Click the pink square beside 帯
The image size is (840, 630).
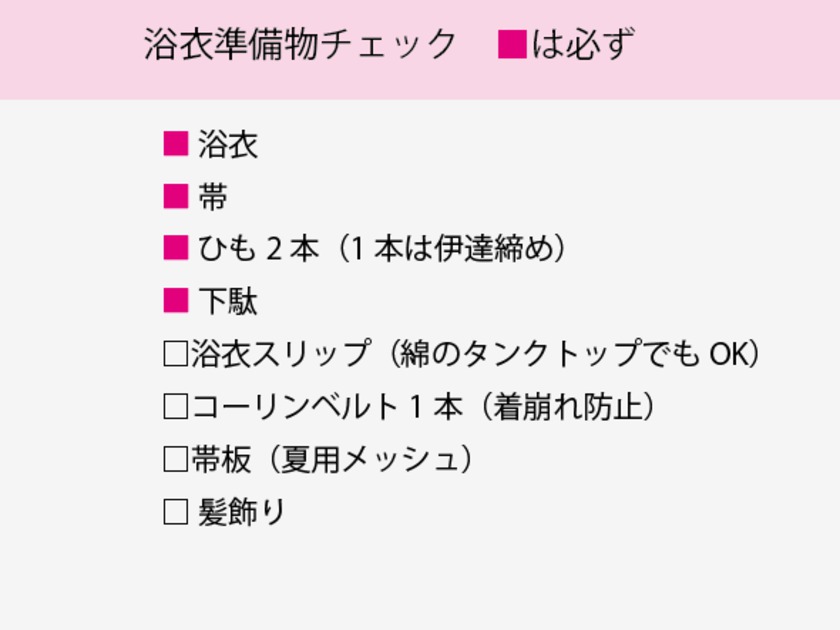coord(176,196)
